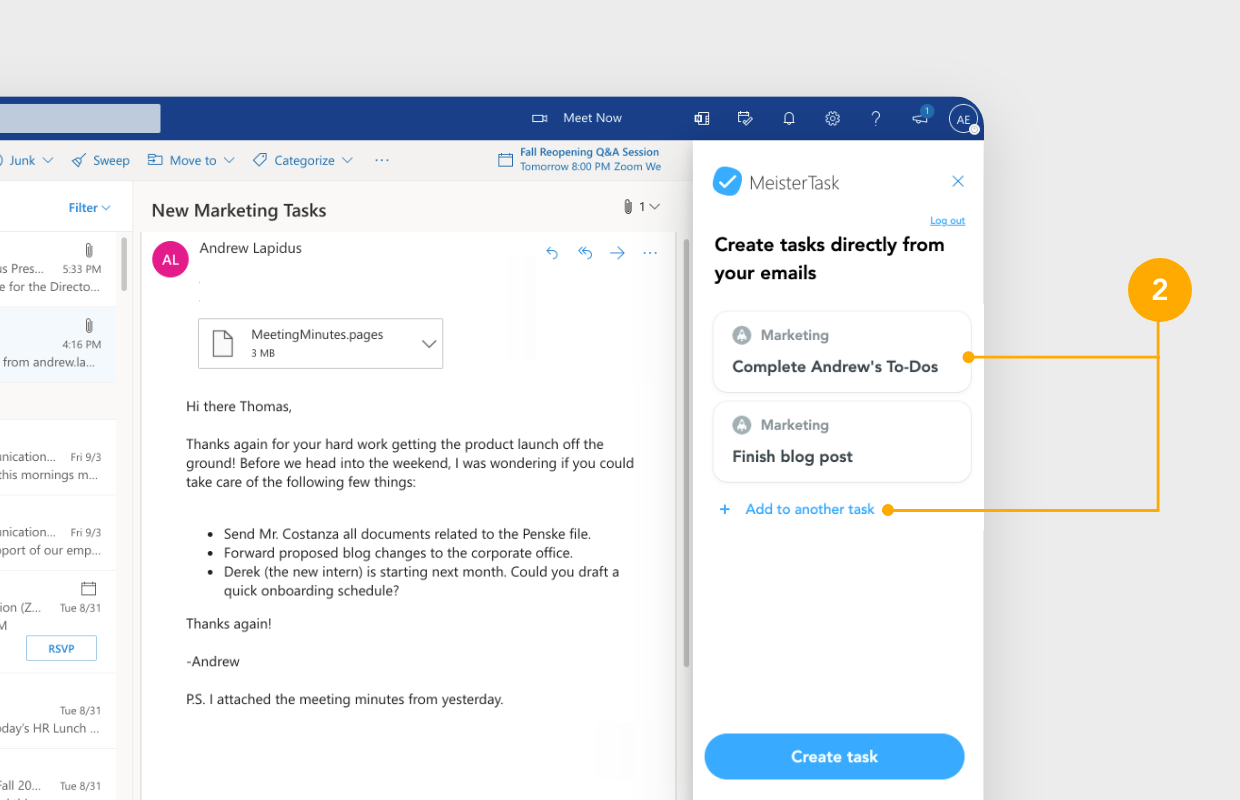This screenshot has height=800, width=1240.
Task: Click the Andrew Lapidus sender name
Action: click(250, 248)
